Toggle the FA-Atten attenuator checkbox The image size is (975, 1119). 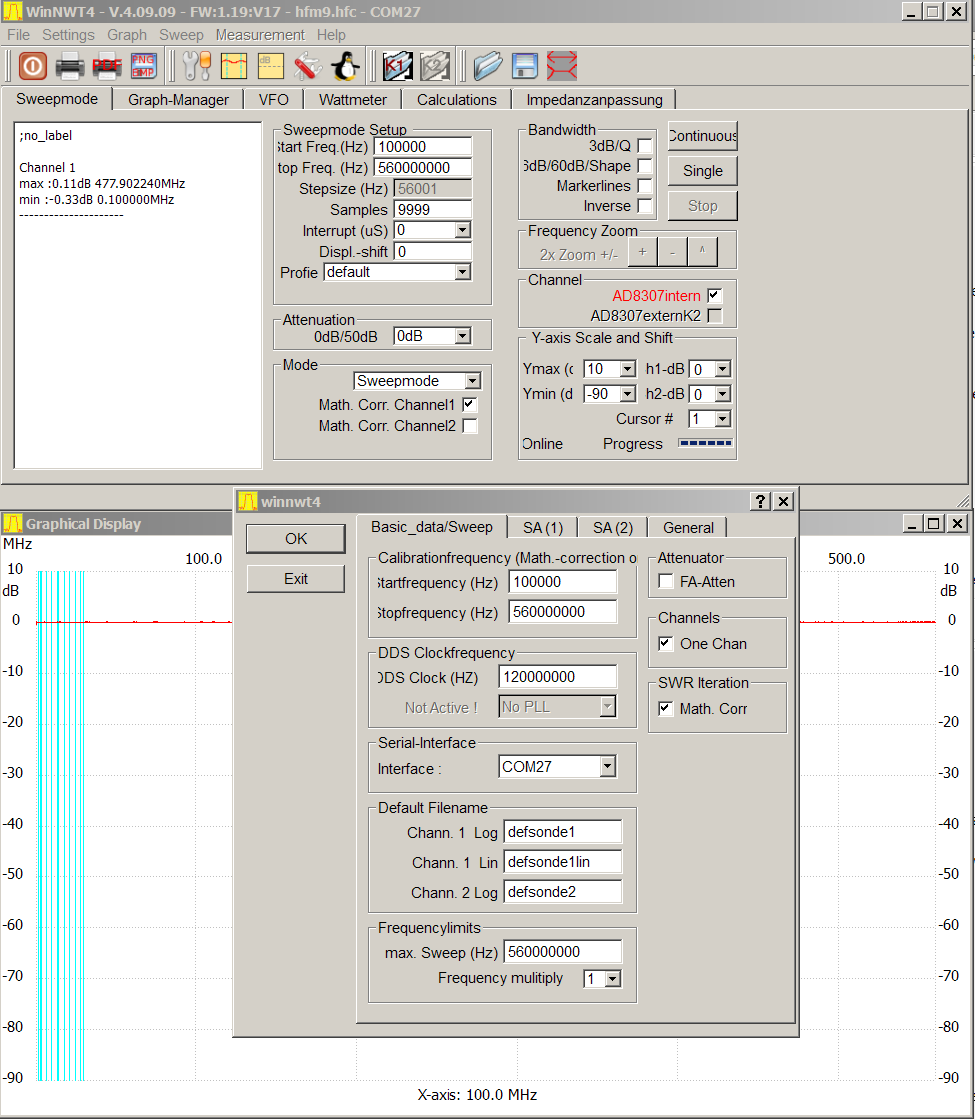click(x=666, y=582)
